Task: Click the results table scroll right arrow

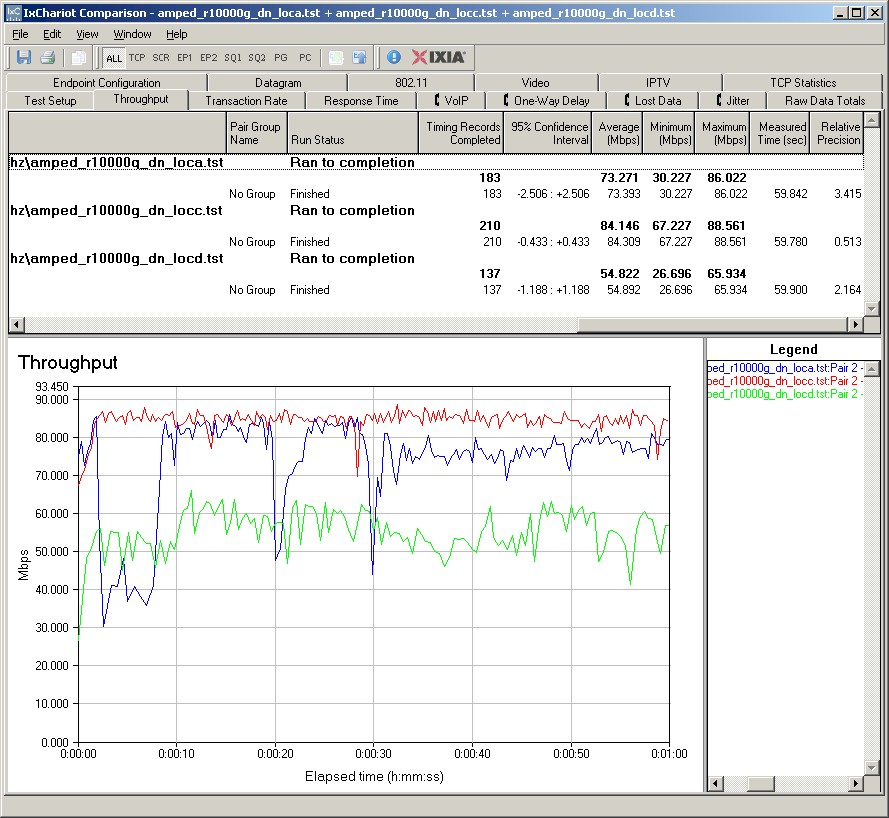Action: pyautogui.click(x=856, y=324)
